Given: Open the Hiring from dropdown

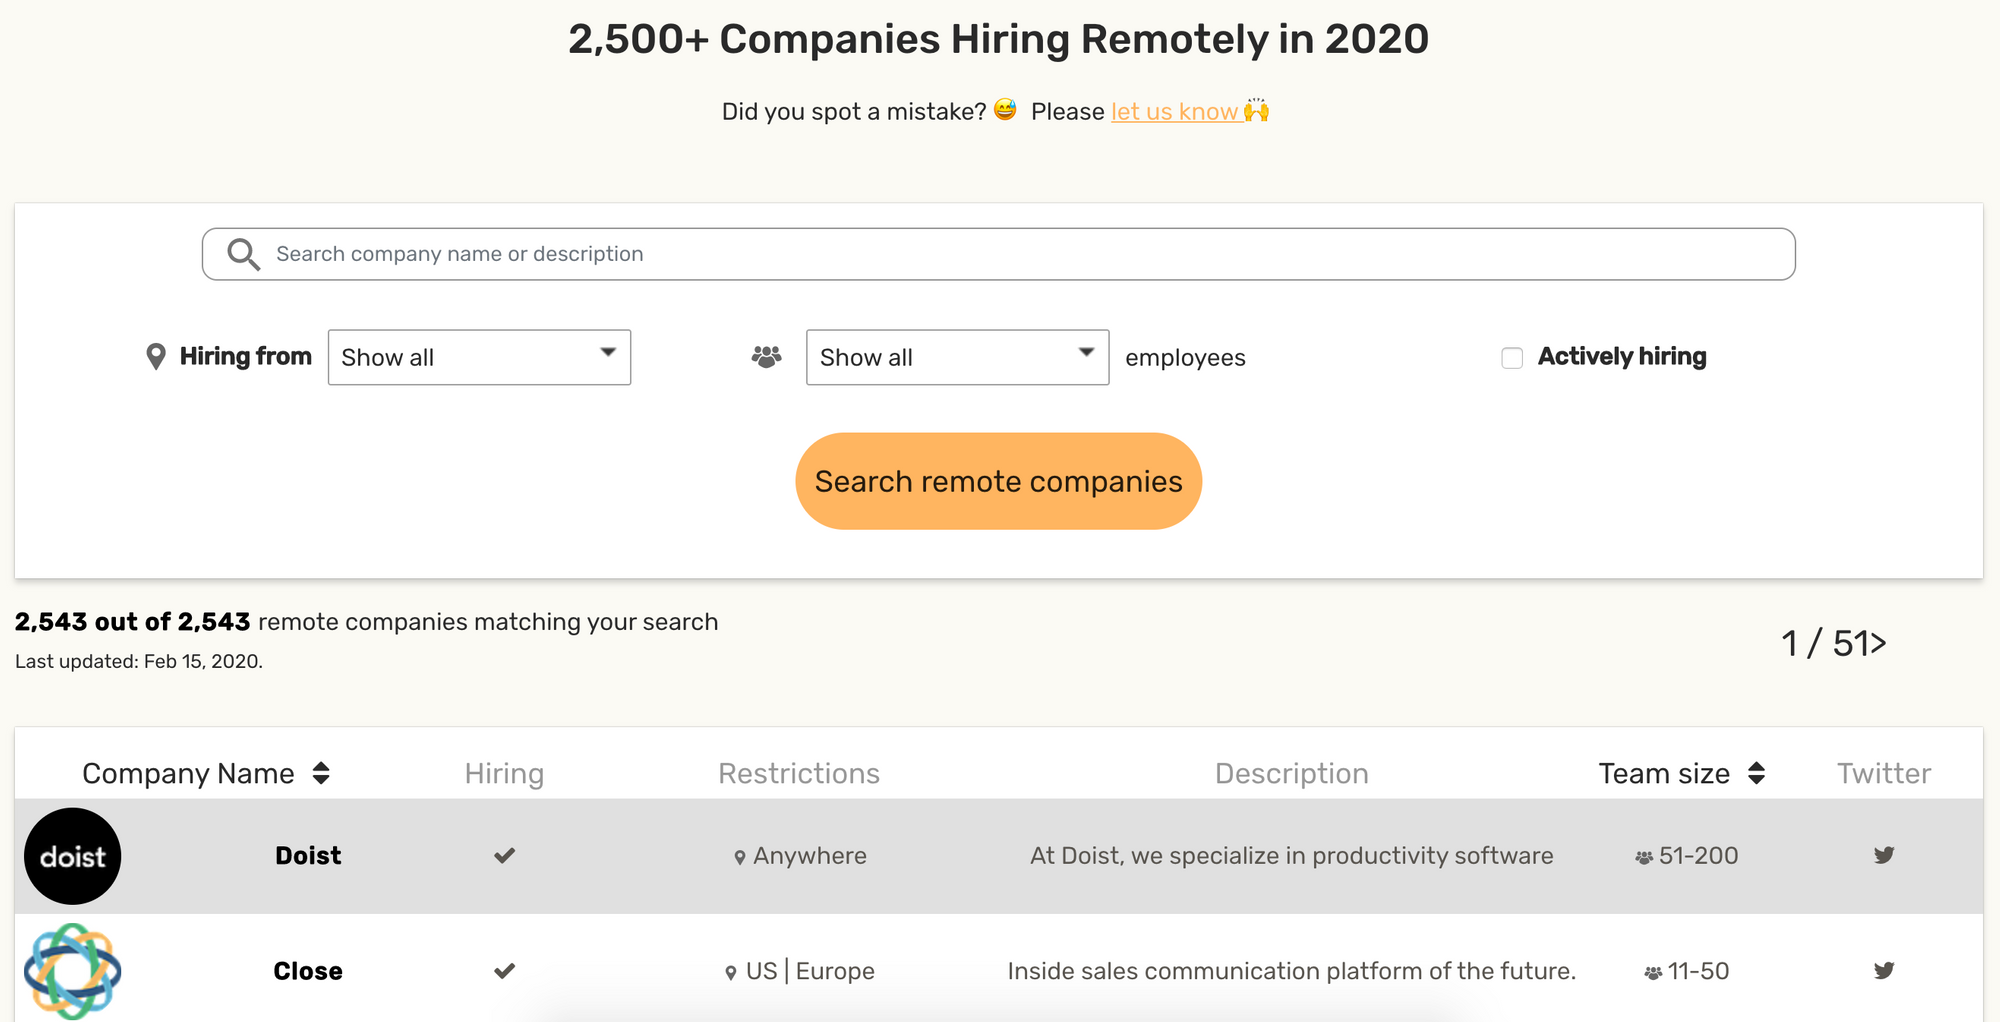Looking at the screenshot, I should point(479,357).
